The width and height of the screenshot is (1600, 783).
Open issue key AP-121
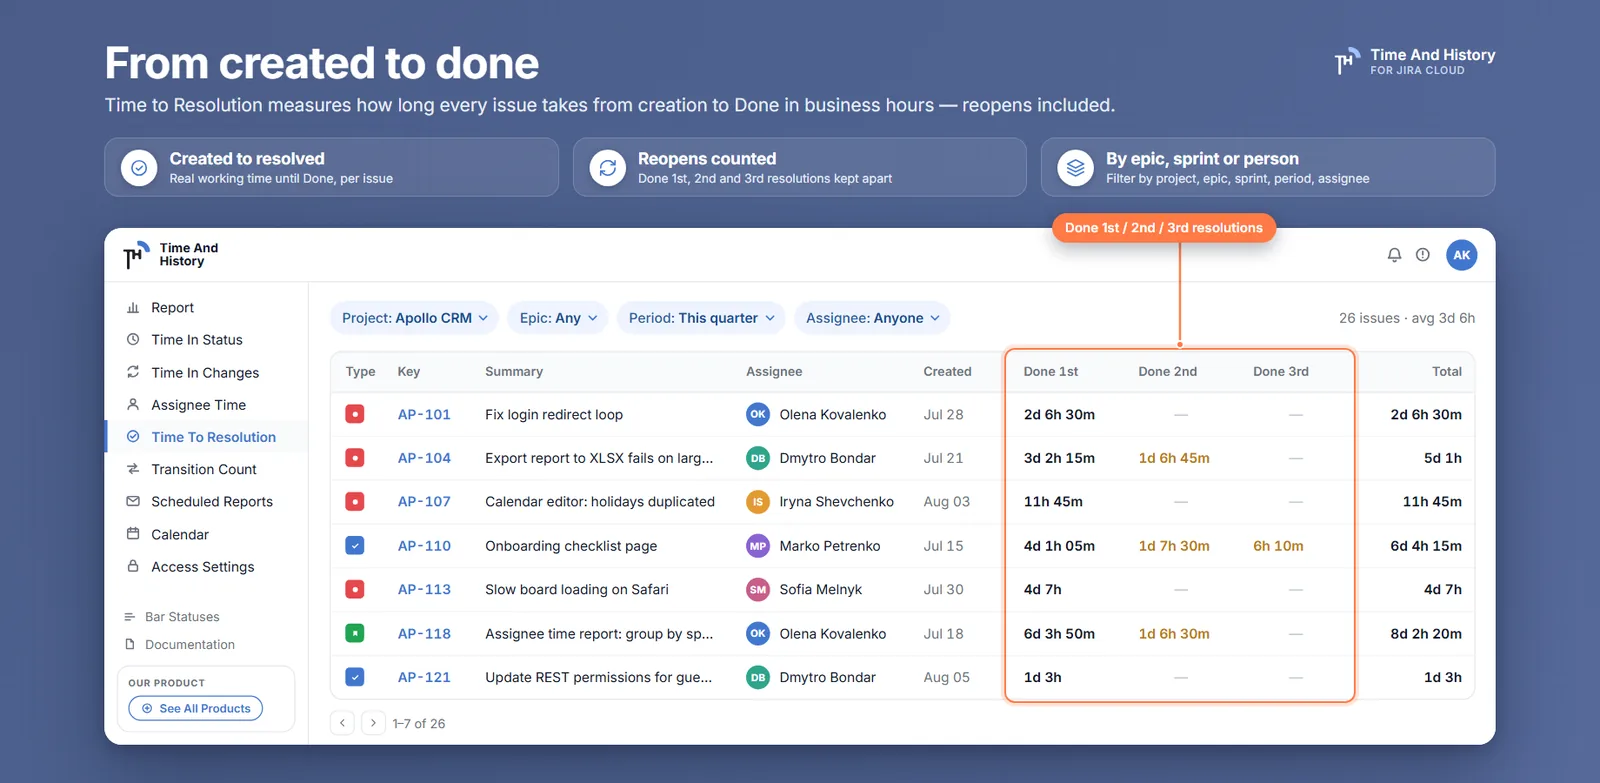[424, 677]
